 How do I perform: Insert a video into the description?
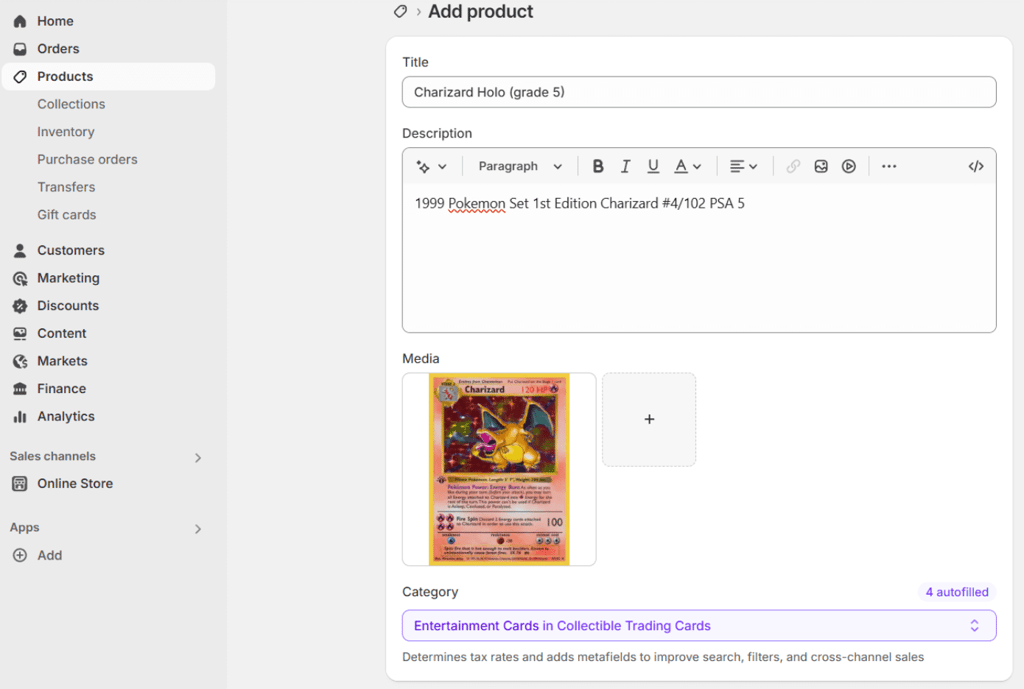848,167
